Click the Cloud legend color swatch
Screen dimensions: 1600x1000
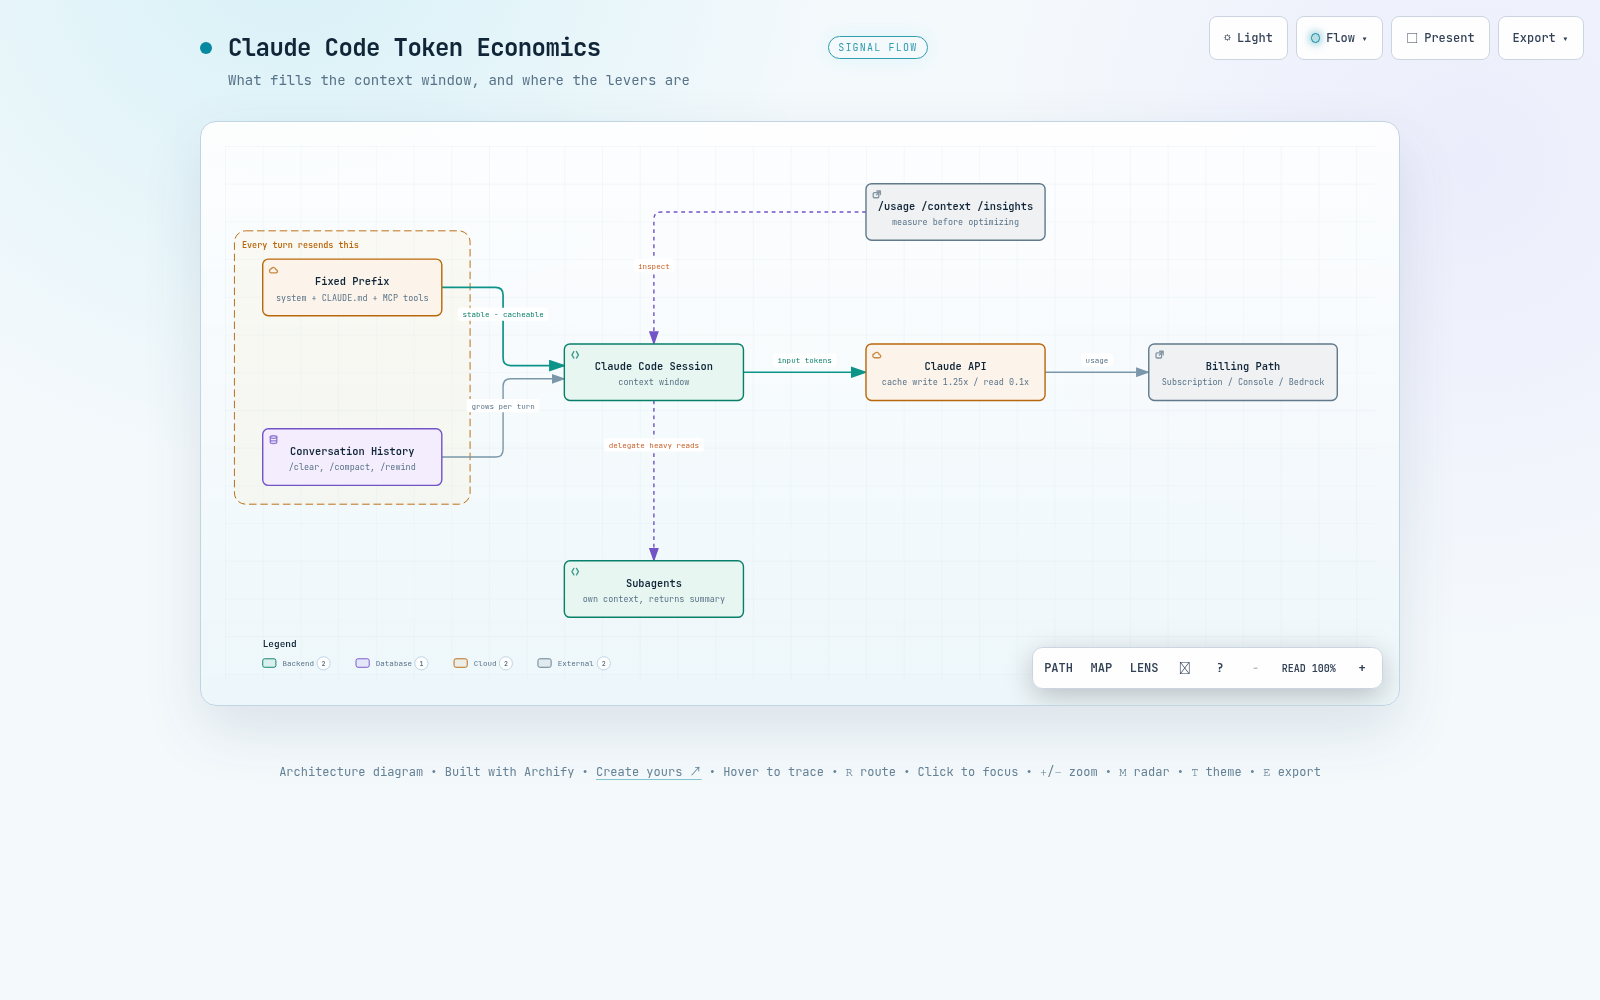coord(460,663)
